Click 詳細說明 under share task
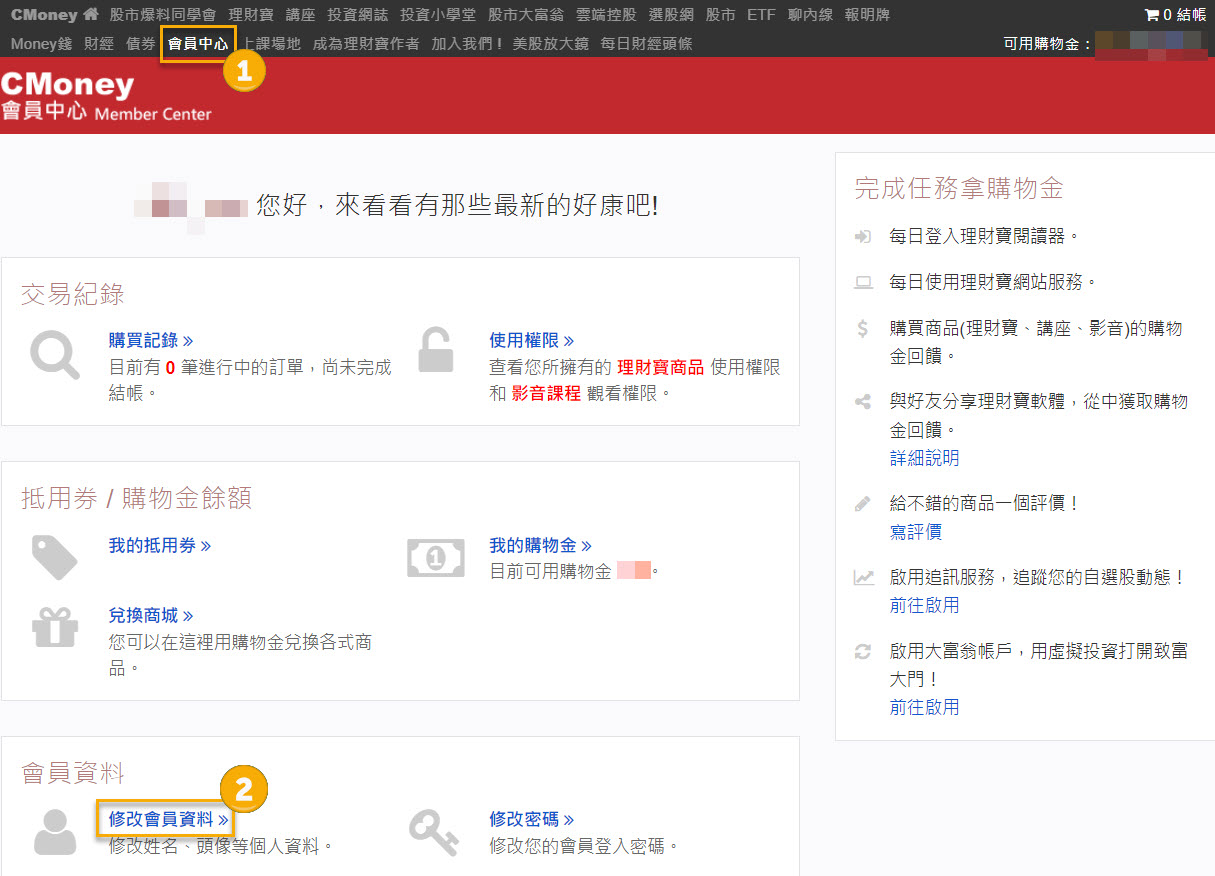The width and height of the screenshot is (1215, 876). (x=924, y=458)
